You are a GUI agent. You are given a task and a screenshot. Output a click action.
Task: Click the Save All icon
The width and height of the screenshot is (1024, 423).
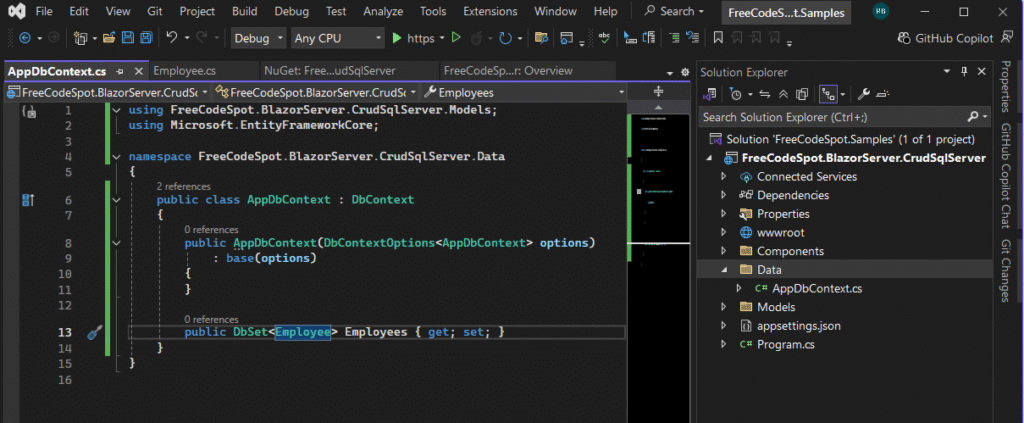146,38
